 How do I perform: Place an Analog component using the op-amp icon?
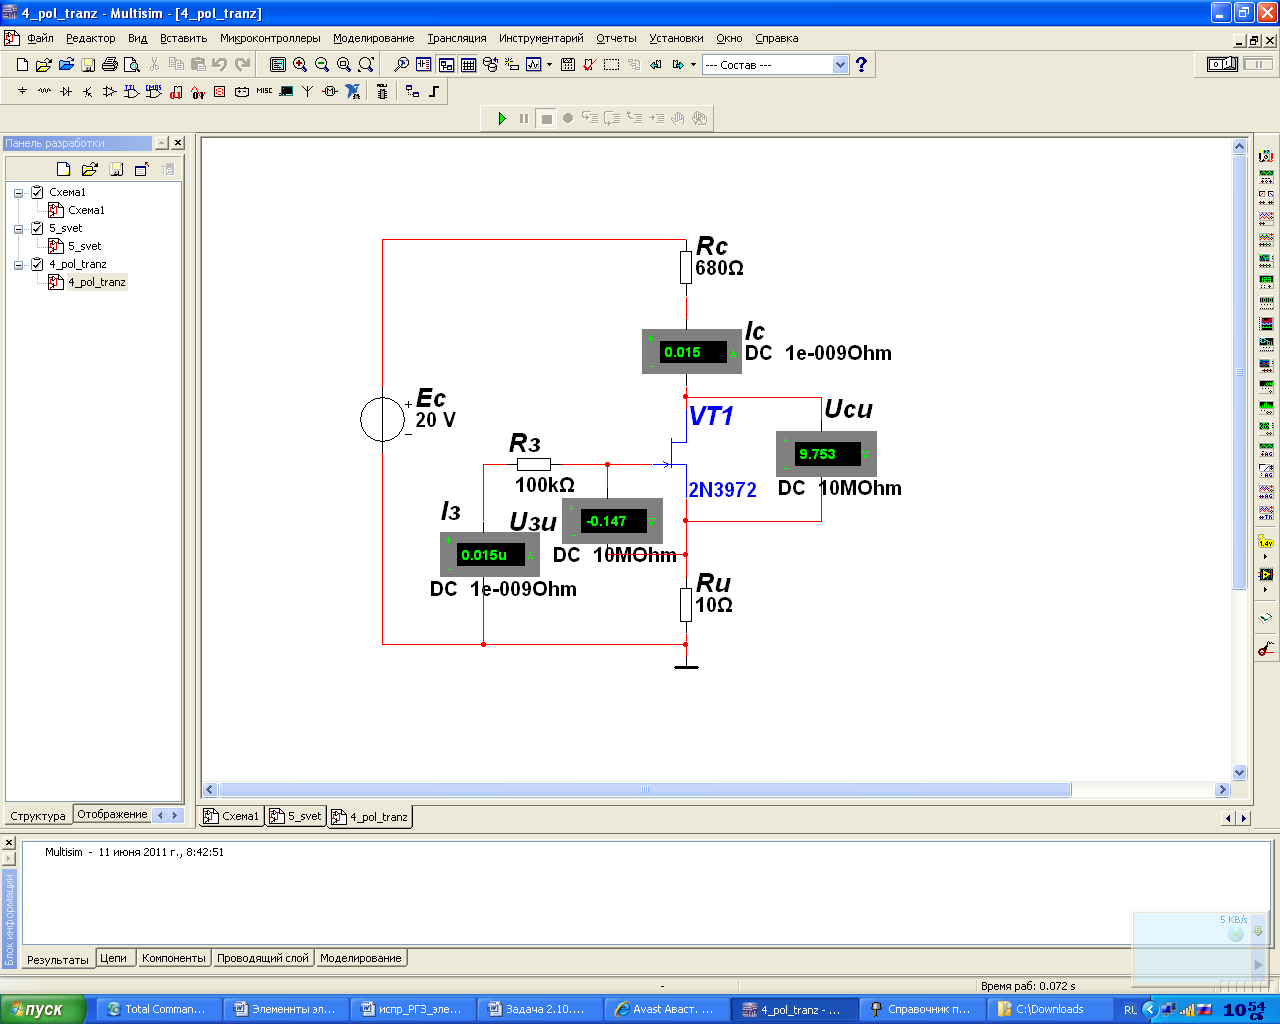pyautogui.click(x=110, y=91)
